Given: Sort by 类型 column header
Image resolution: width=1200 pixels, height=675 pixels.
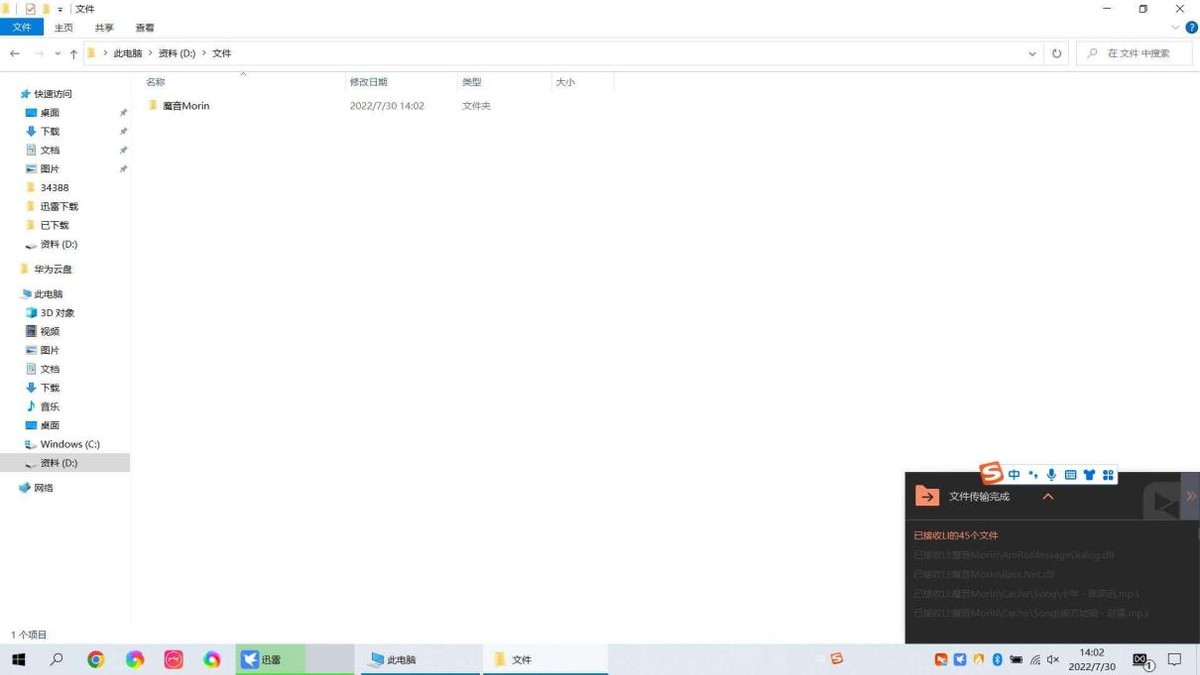Looking at the screenshot, I should tap(471, 82).
